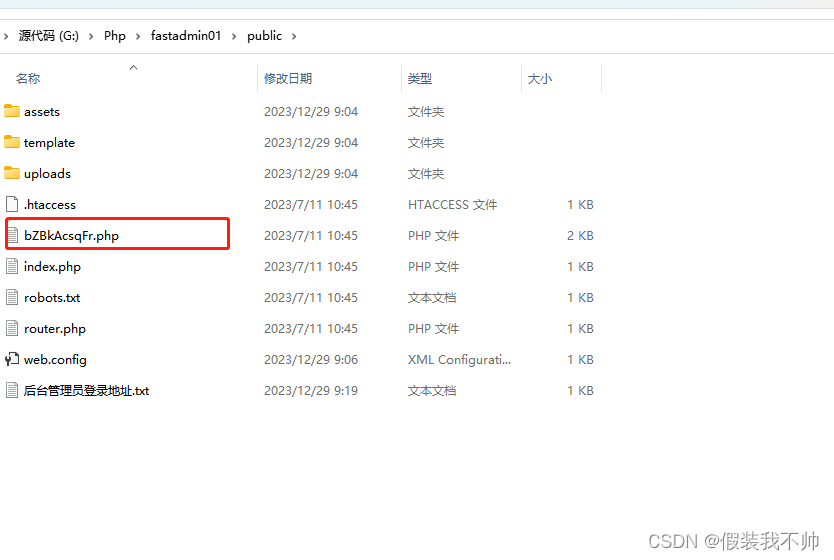Sort by the 类型 column header
The height and width of the screenshot is (560, 834).
(420, 78)
